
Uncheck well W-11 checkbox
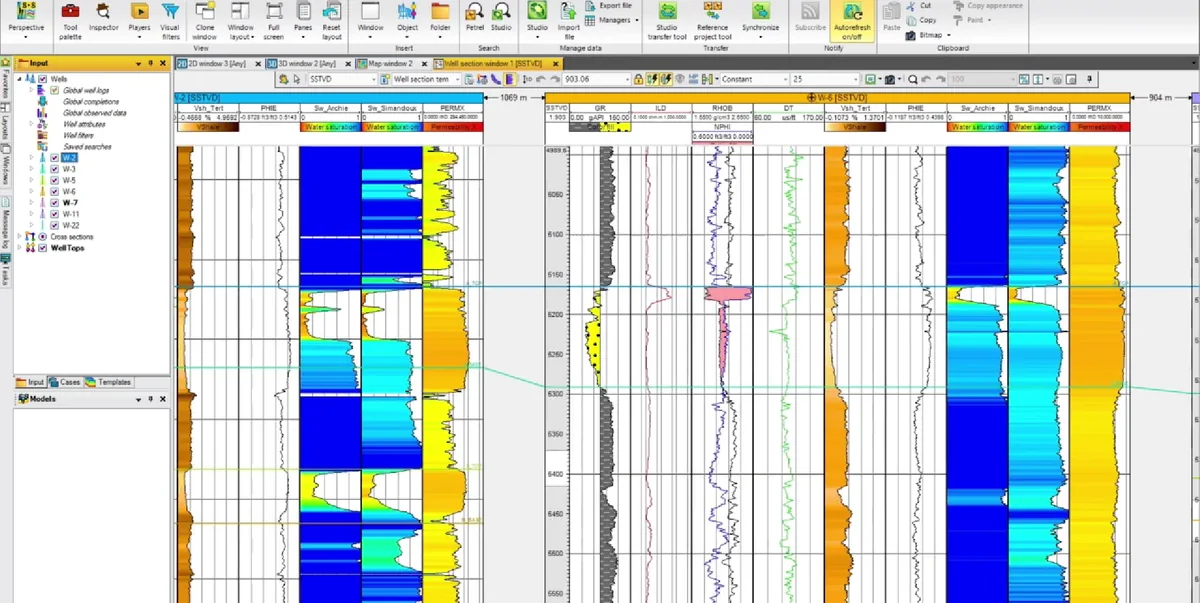point(55,213)
